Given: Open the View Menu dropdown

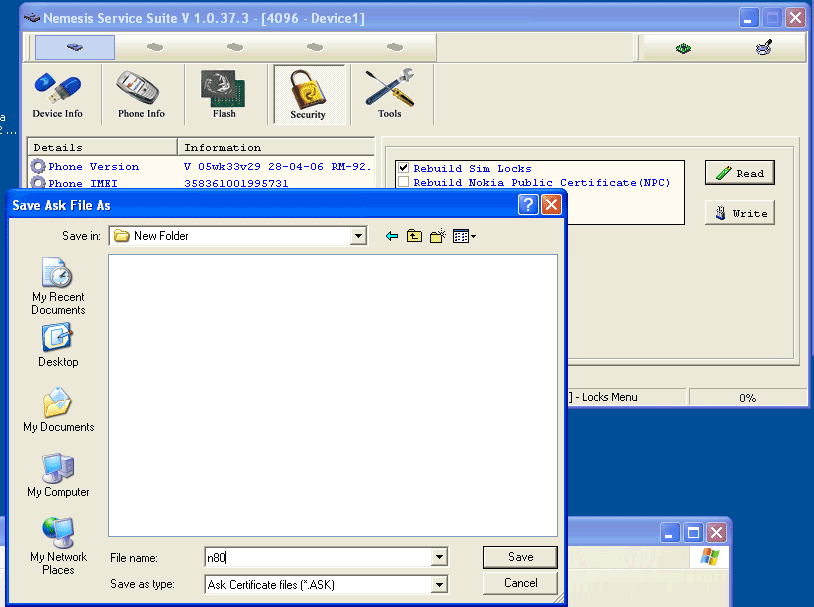Looking at the screenshot, I should [x=464, y=236].
